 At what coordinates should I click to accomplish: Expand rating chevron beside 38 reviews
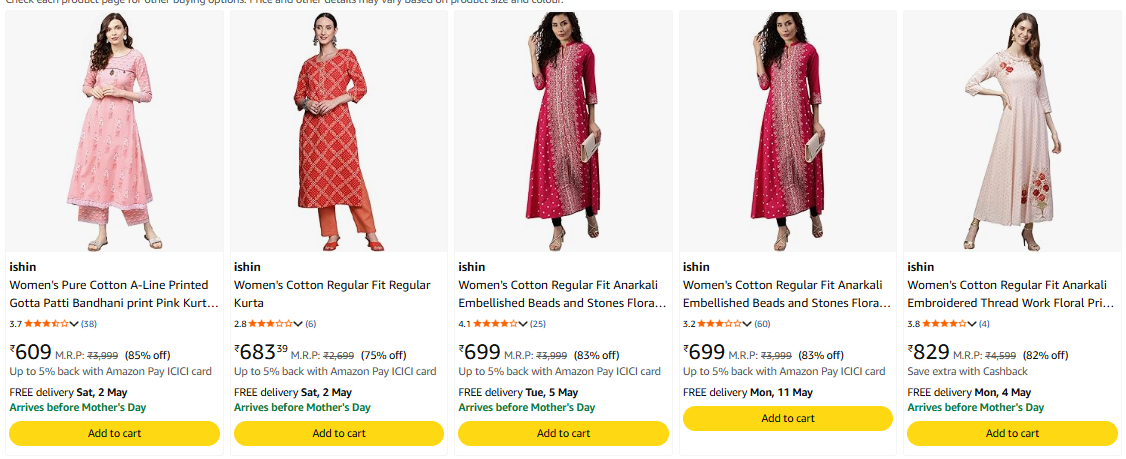pyautogui.click(x=75, y=324)
